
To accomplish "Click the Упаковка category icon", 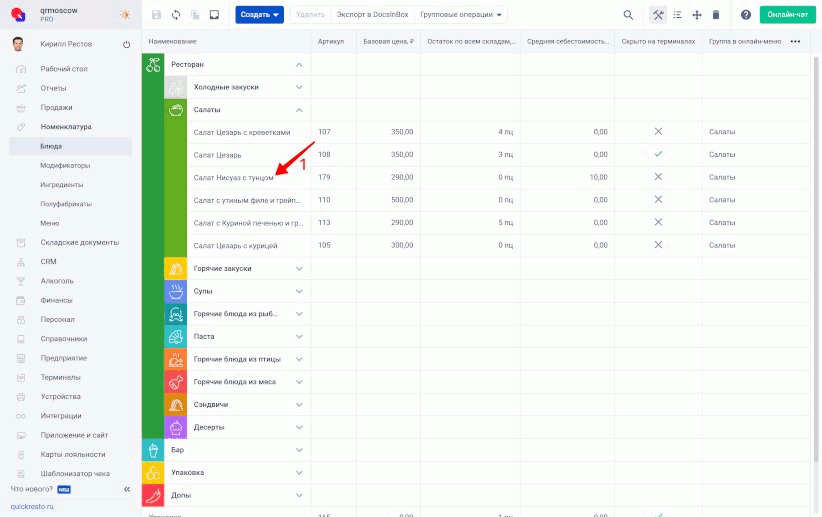I will point(153,472).
